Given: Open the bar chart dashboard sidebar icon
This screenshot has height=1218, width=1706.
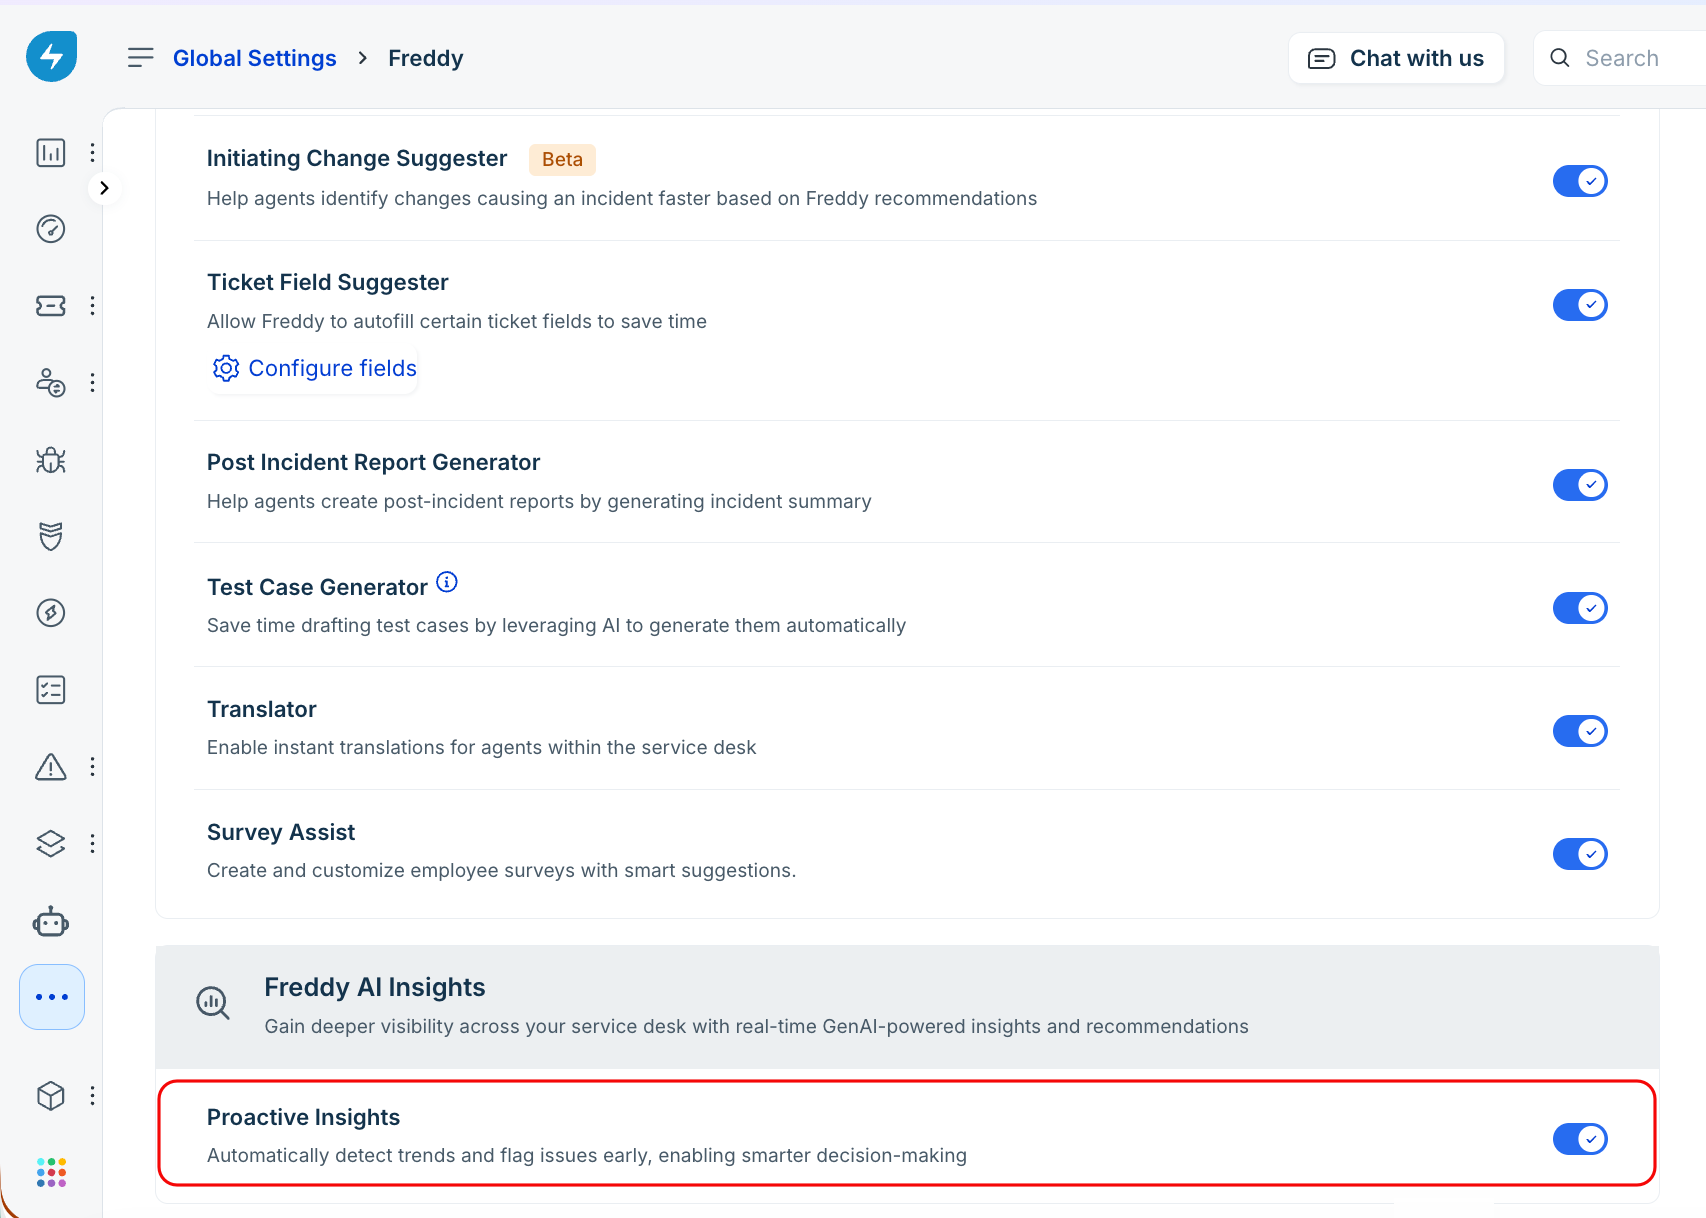Looking at the screenshot, I should coord(51,152).
